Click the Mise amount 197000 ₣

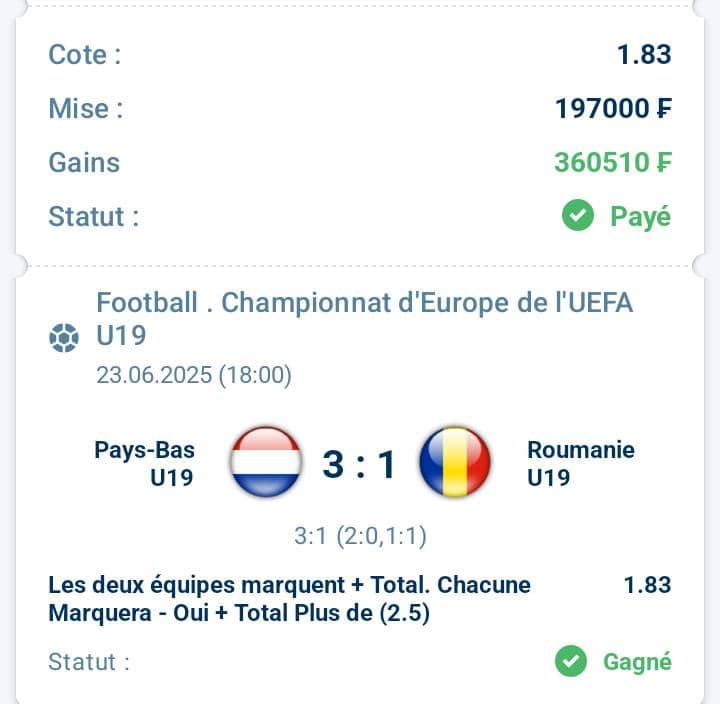pos(613,108)
